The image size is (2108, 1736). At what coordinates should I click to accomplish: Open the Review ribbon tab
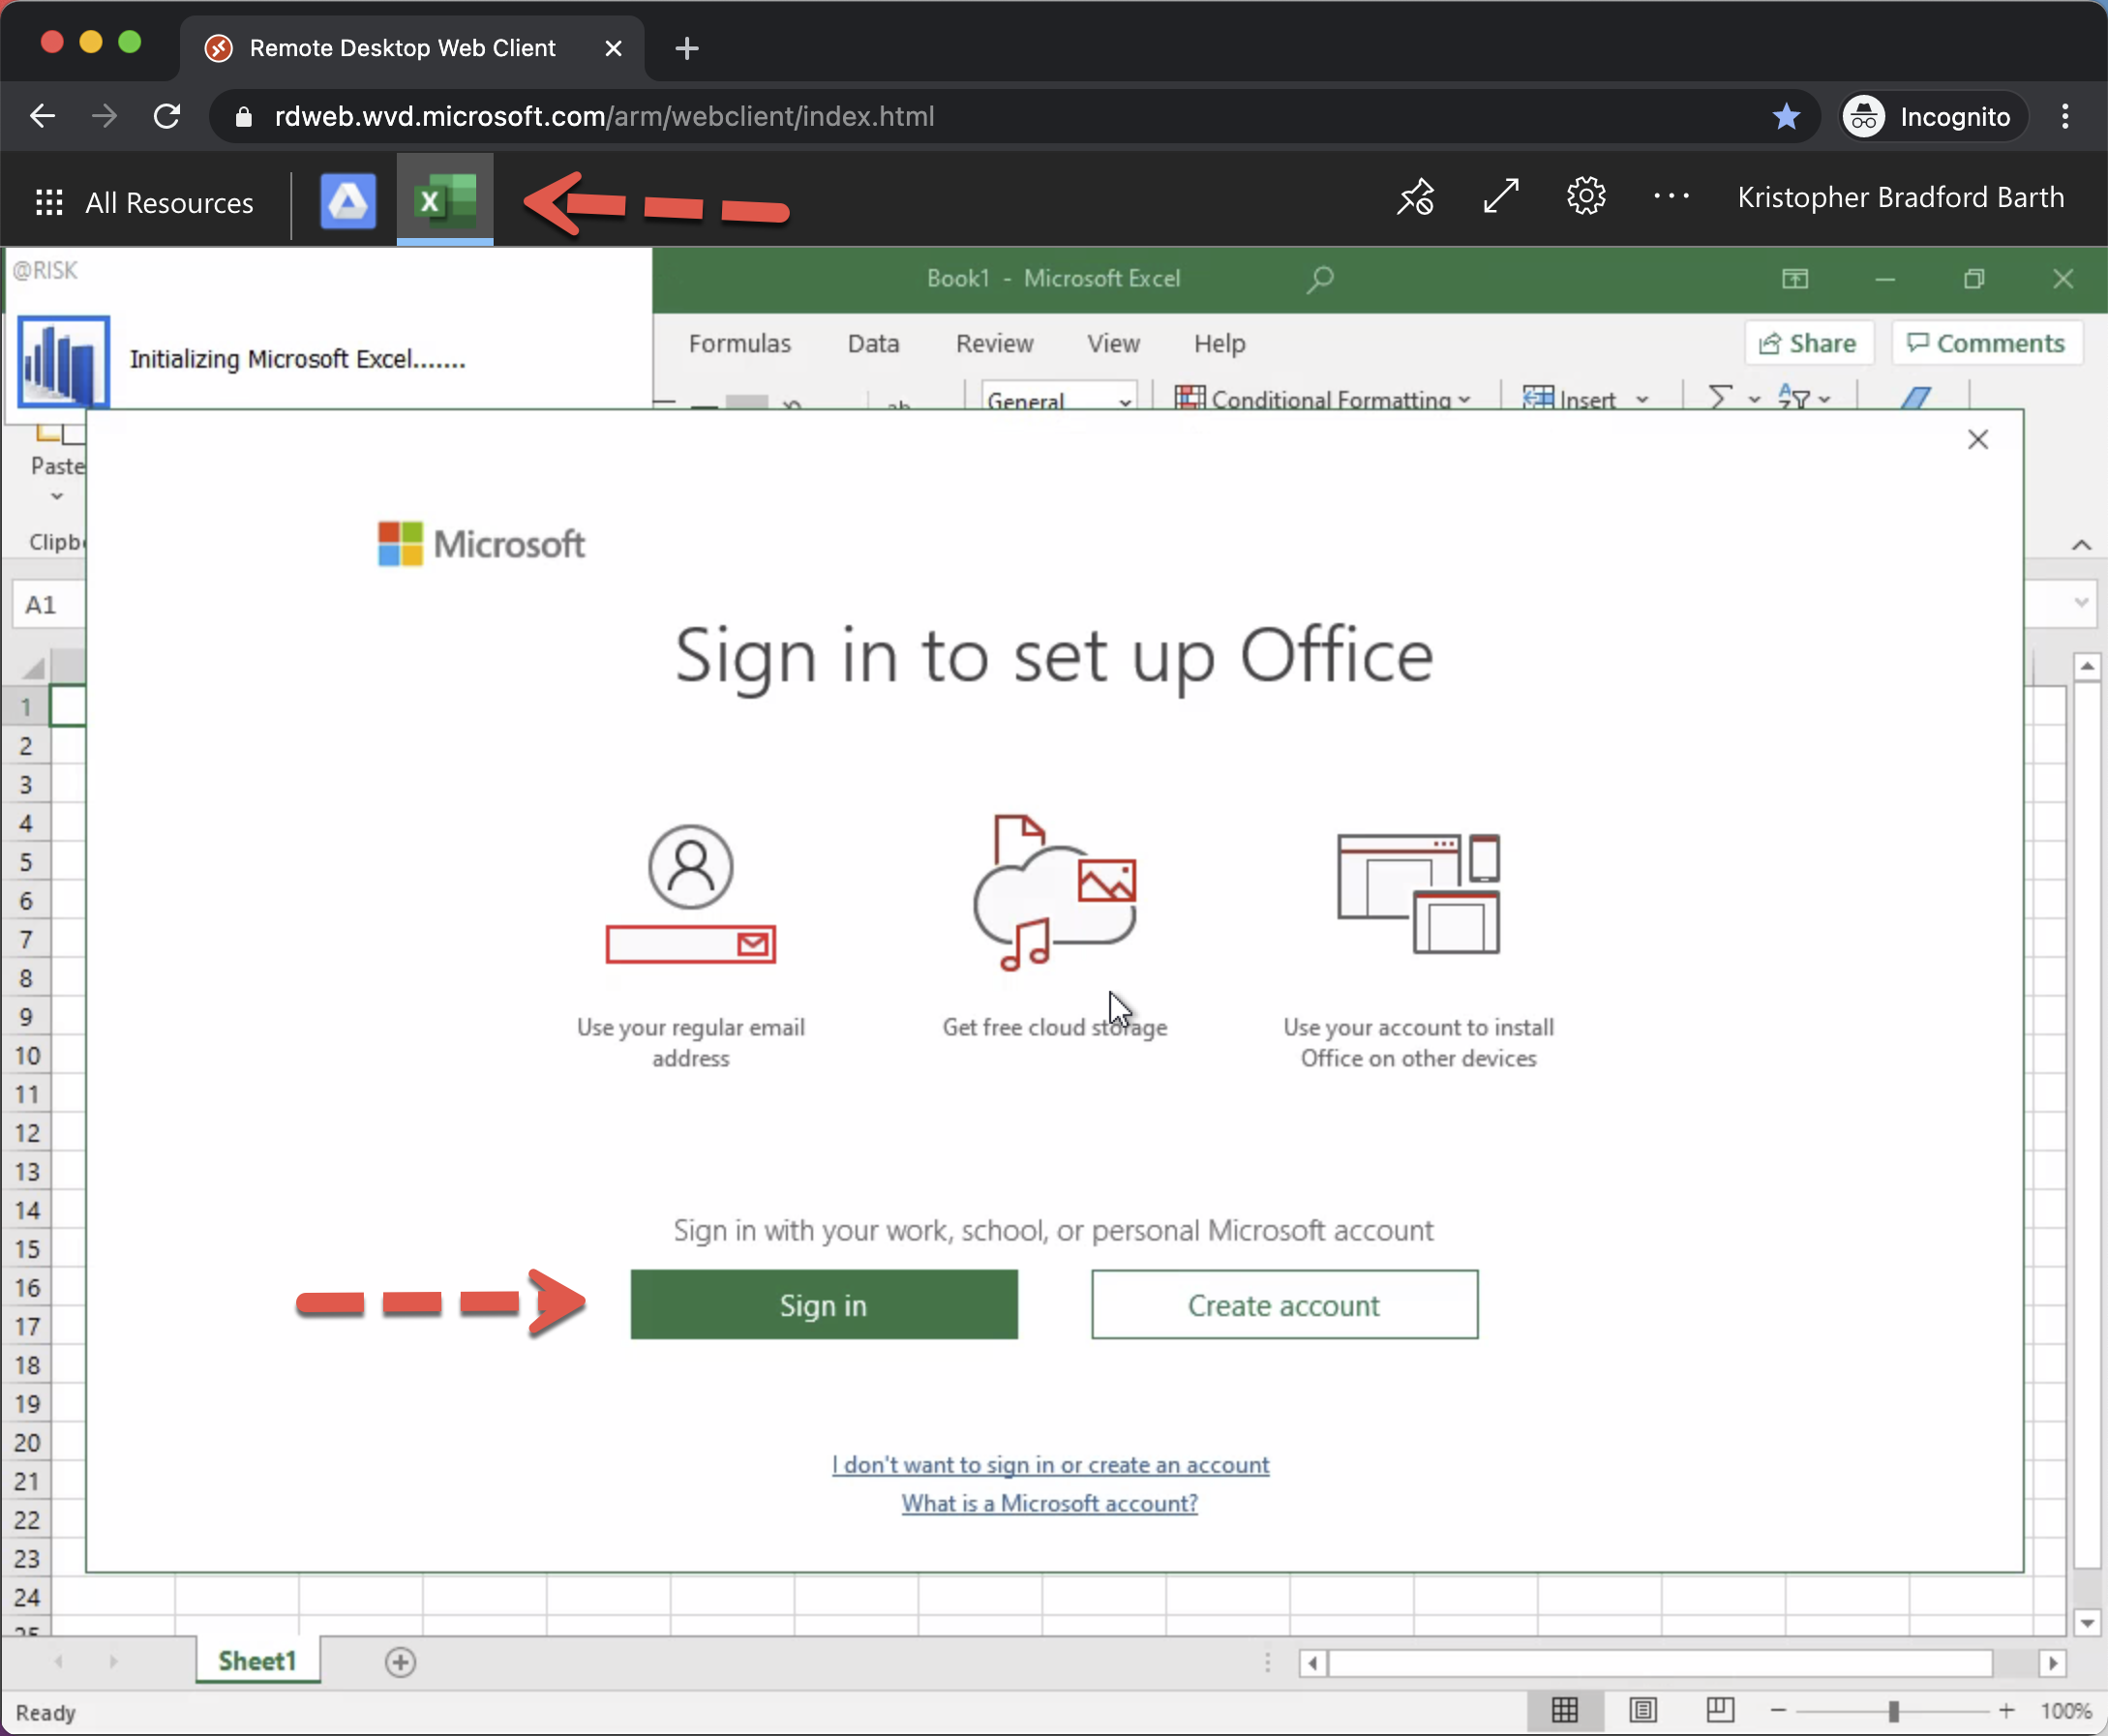click(994, 344)
